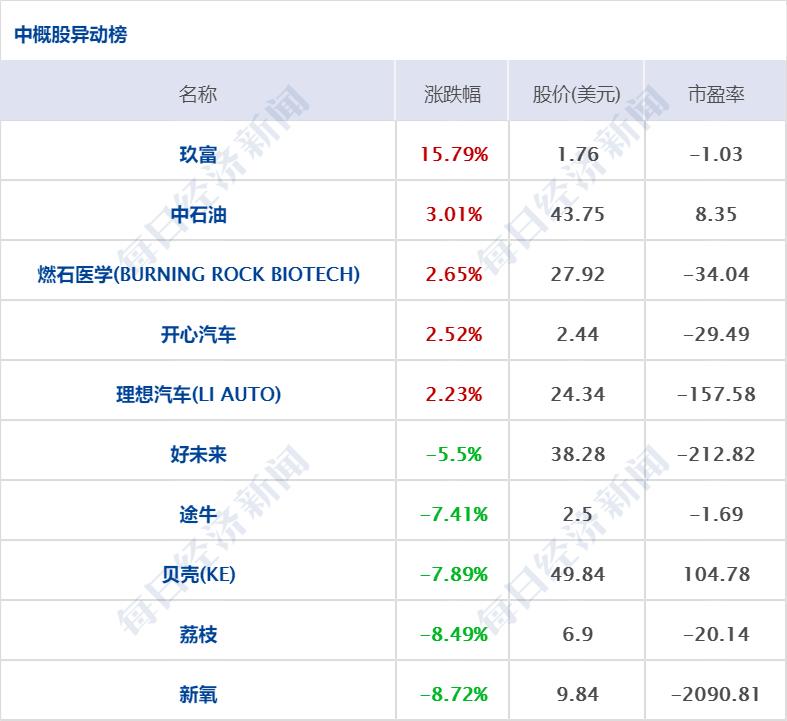The image size is (787, 721).
Task: Open the 贝壳(KE) stock link
Action: (x=198, y=574)
